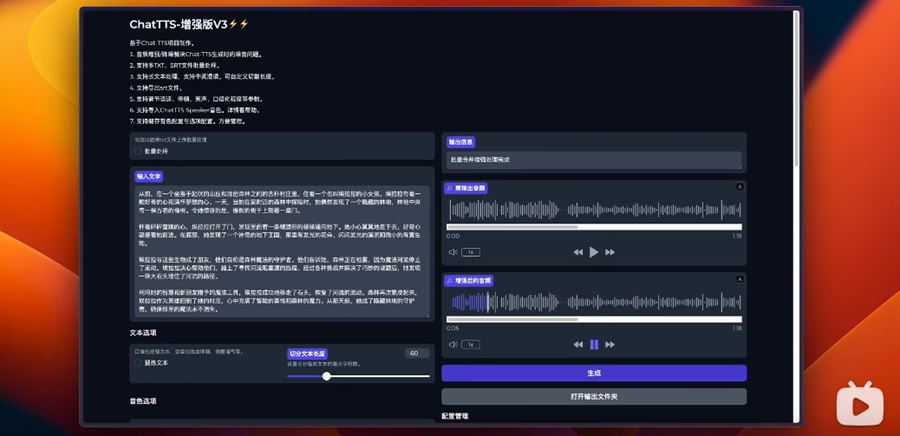The width and height of the screenshot is (900, 436).
Task: Pause the enhanced audio playback
Action: click(594, 344)
